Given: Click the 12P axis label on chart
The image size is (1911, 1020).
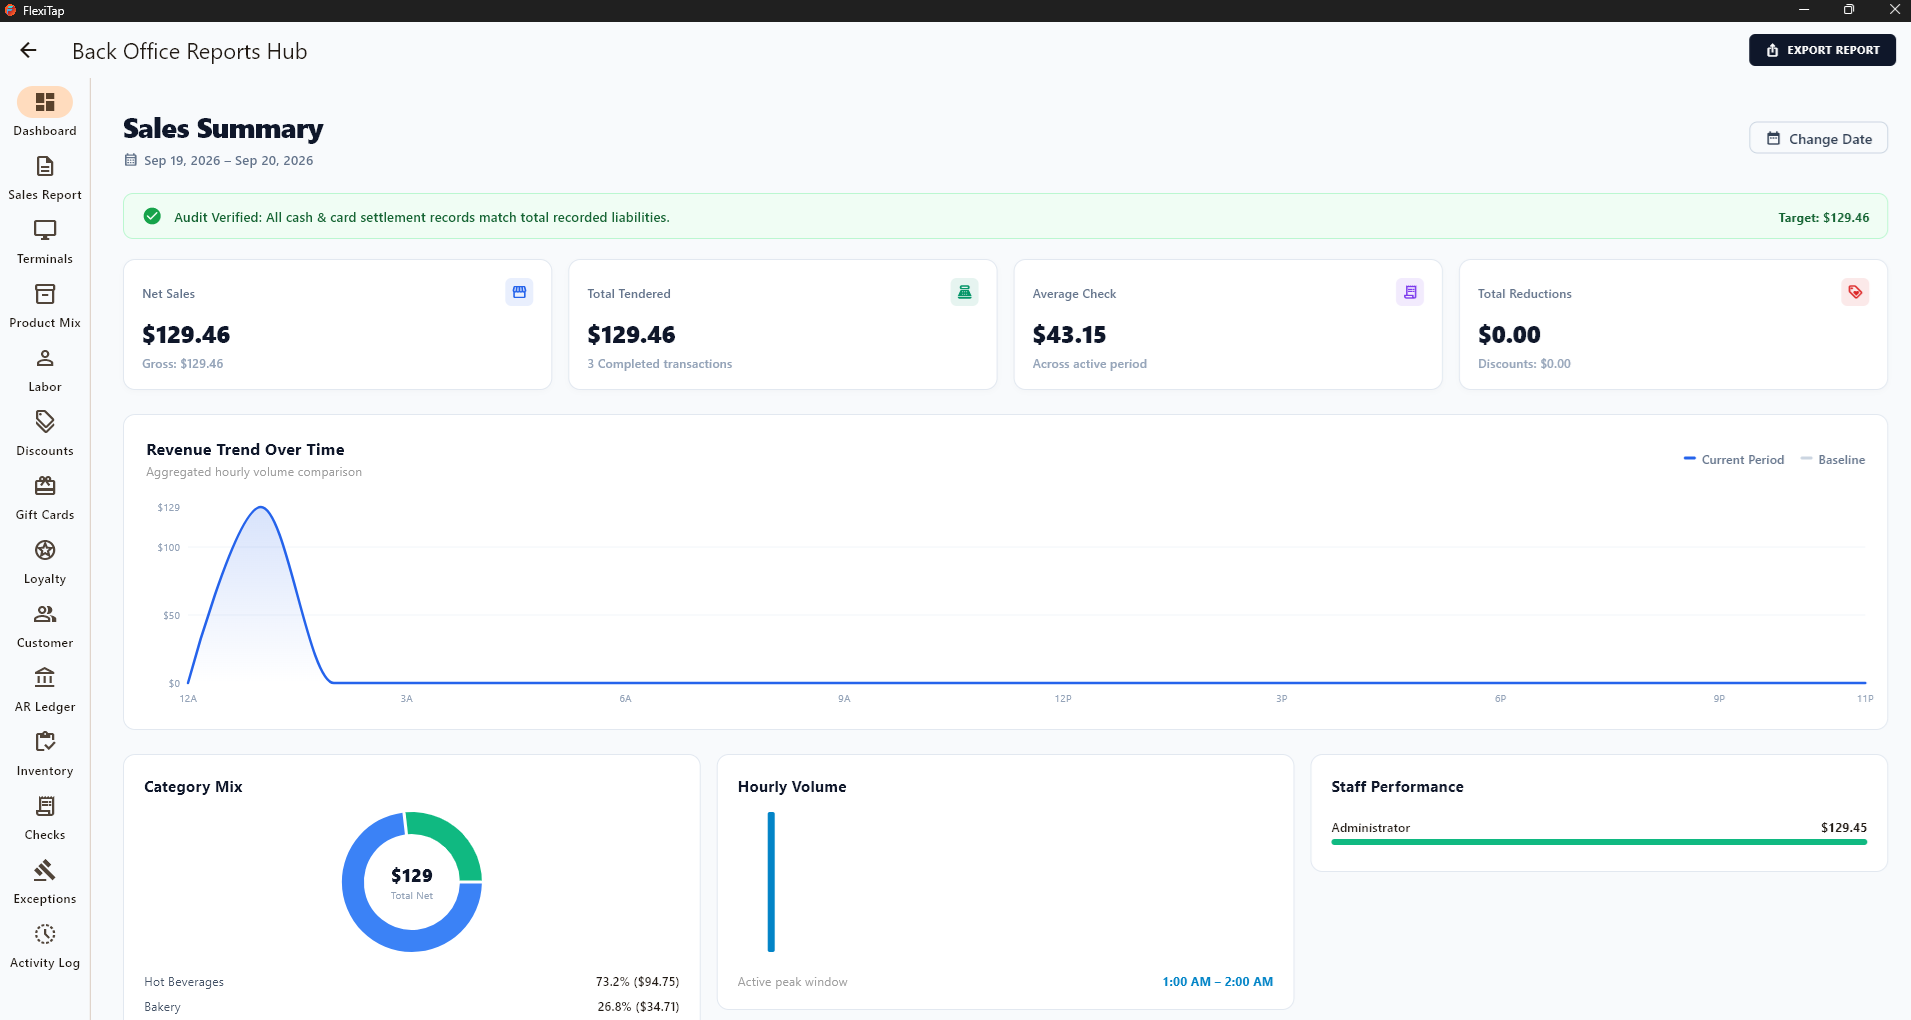Looking at the screenshot, I should click(1063, 699).
